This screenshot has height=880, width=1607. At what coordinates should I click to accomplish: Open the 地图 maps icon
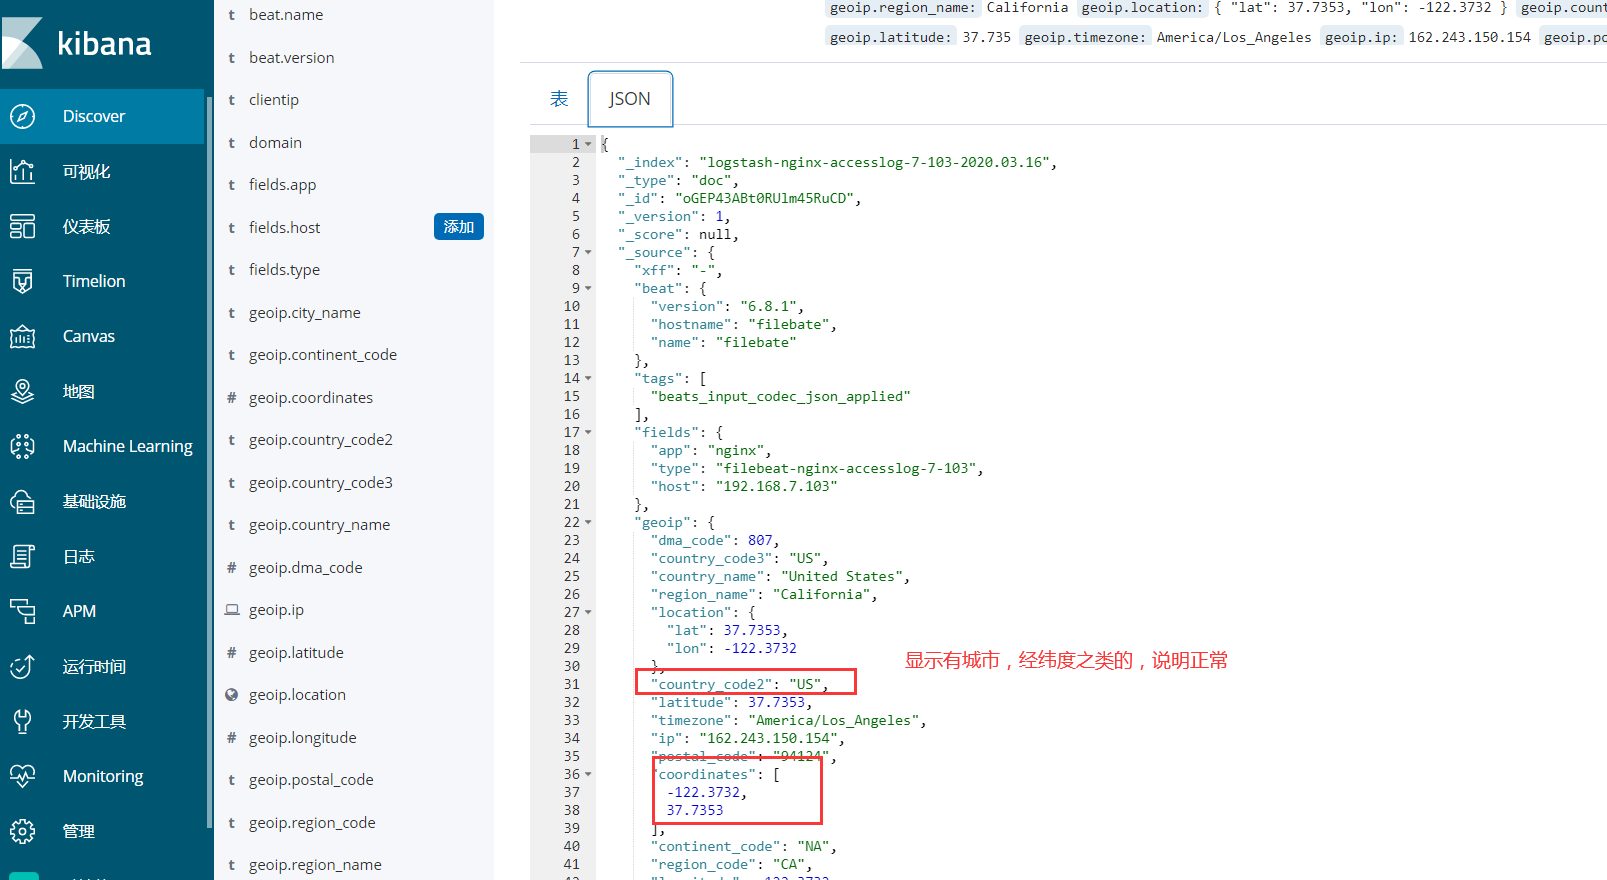22,391
